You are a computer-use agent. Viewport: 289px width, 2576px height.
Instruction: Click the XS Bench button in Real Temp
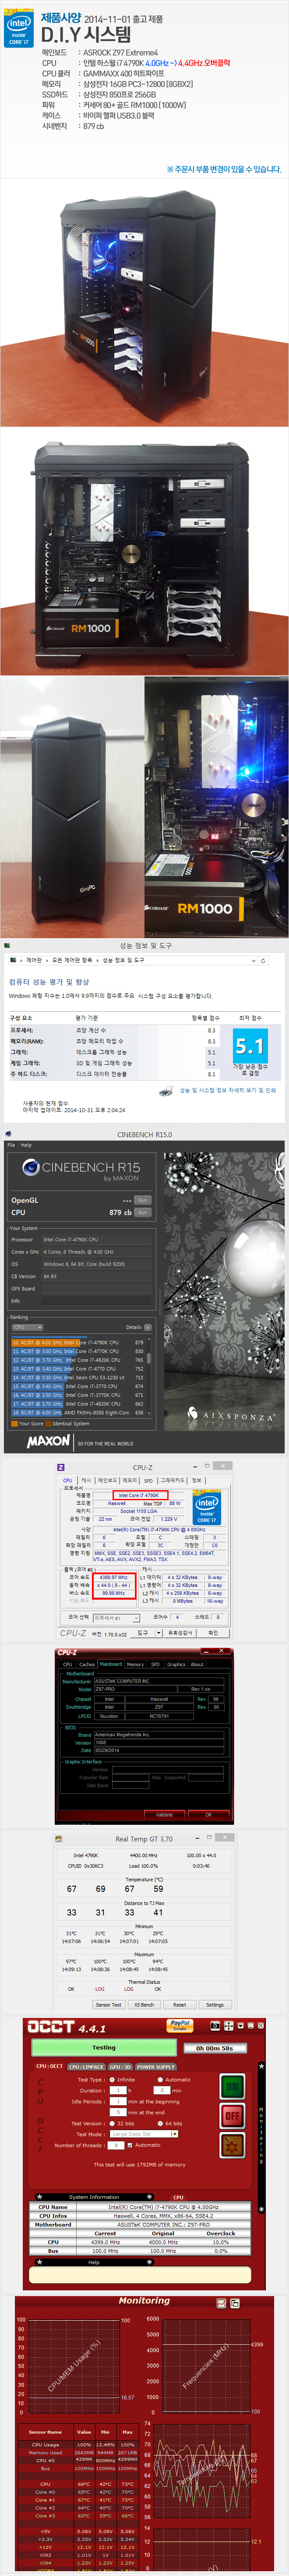pyautogui.click(x=144, y=2004)
